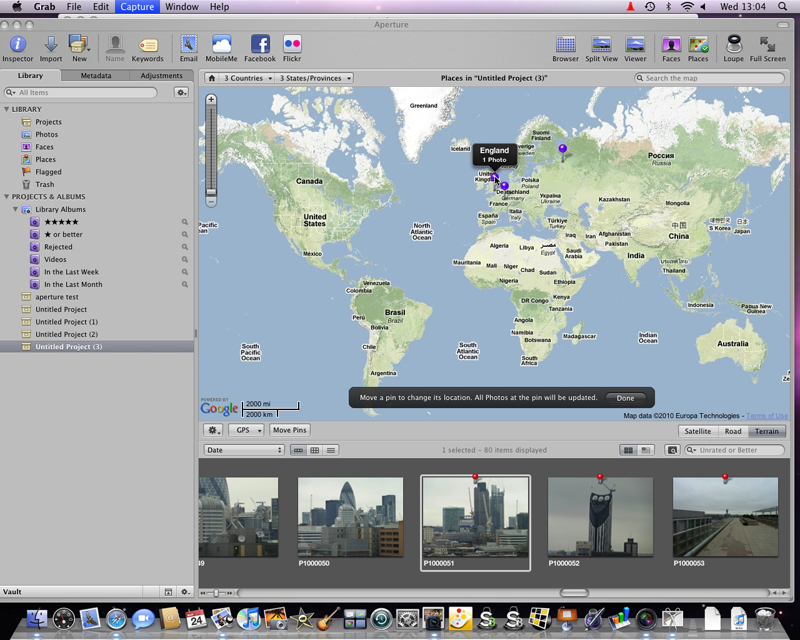Select the P1000052 thumbnail
800x640 pixels.
[x=600, y=516]
